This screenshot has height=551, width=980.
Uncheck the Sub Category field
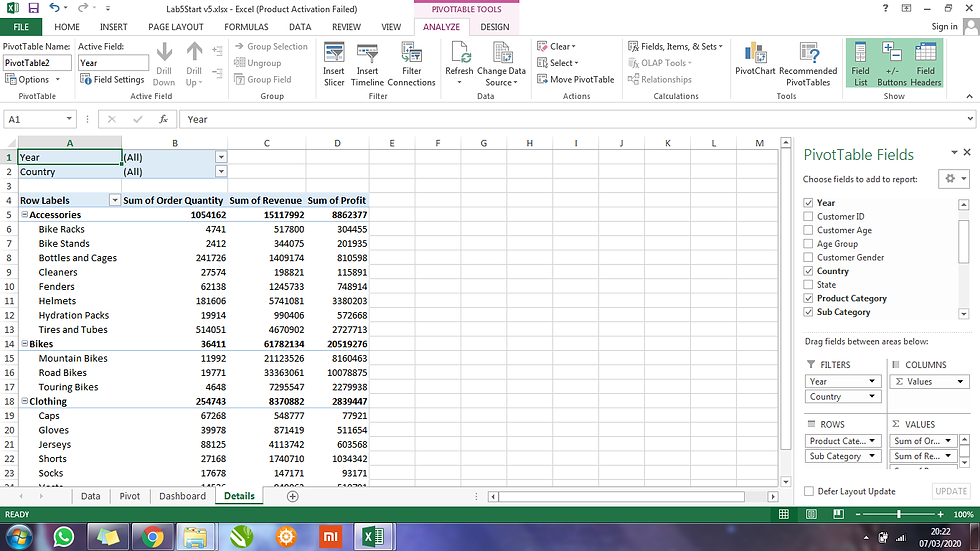[808, 312]
